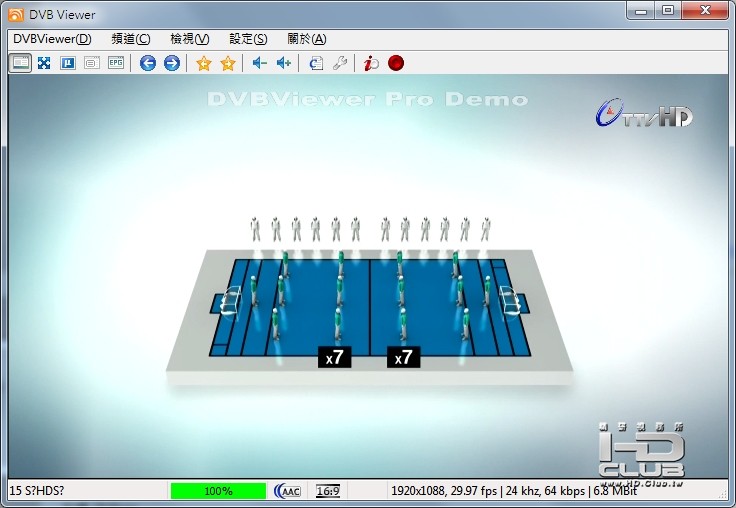Click the AAC audio format indicator

tap(287, 491)
